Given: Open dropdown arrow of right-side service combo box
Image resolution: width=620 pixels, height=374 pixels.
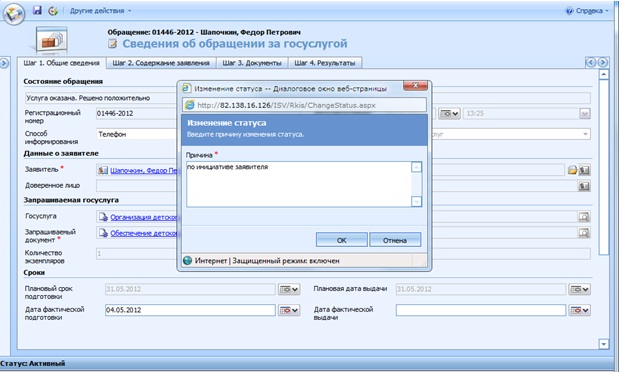Looking at the screenshot, I should 586,134.
